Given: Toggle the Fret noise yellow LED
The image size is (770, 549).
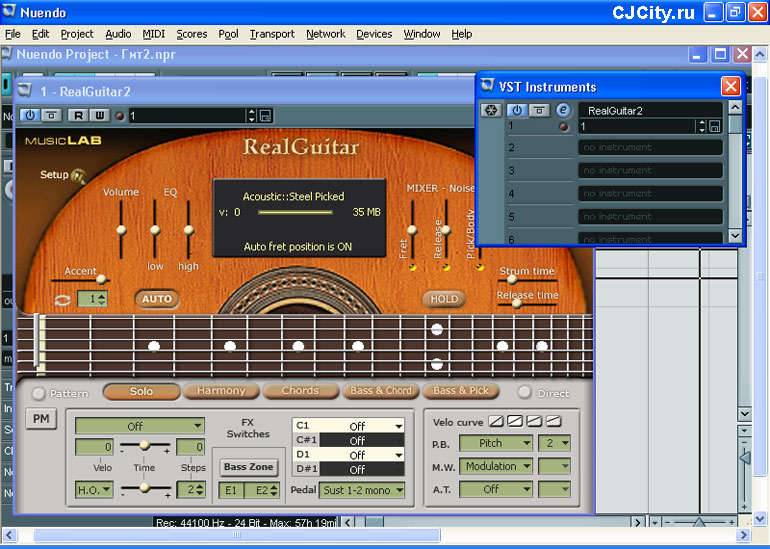Looking at the screenshot, I should 412,268.
